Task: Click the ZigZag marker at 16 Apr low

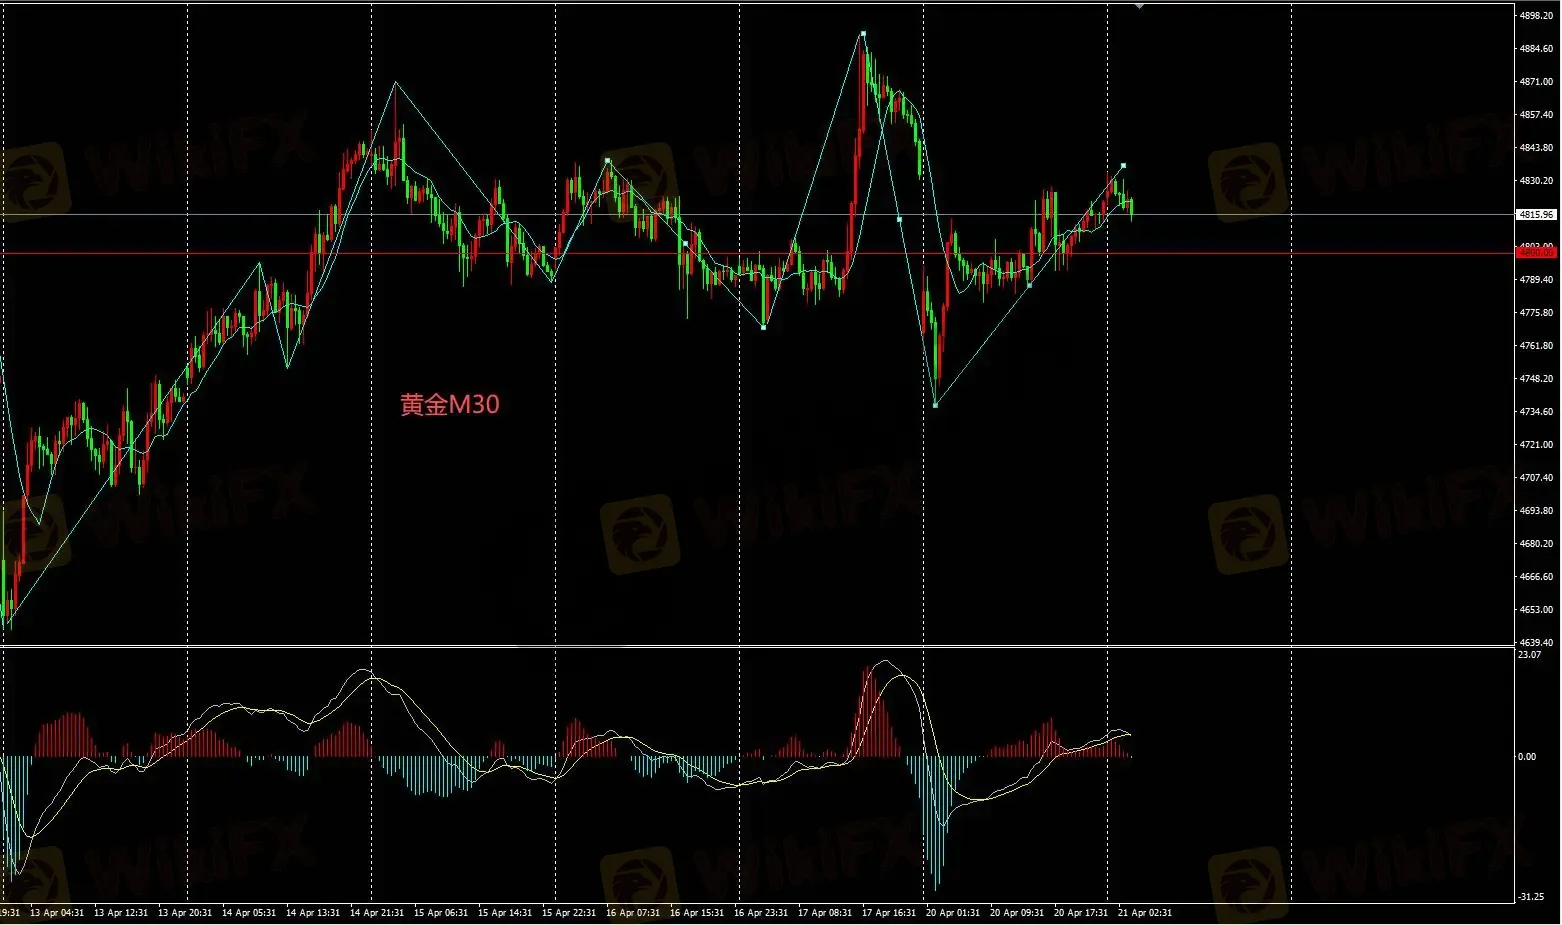Action: 764,327
